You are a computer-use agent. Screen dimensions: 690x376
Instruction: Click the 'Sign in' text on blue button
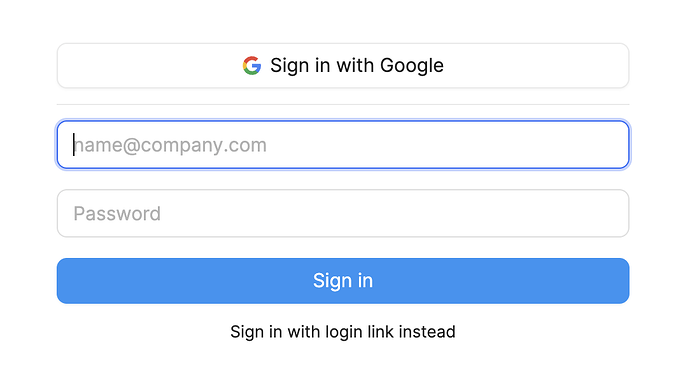tap(343, 281)
